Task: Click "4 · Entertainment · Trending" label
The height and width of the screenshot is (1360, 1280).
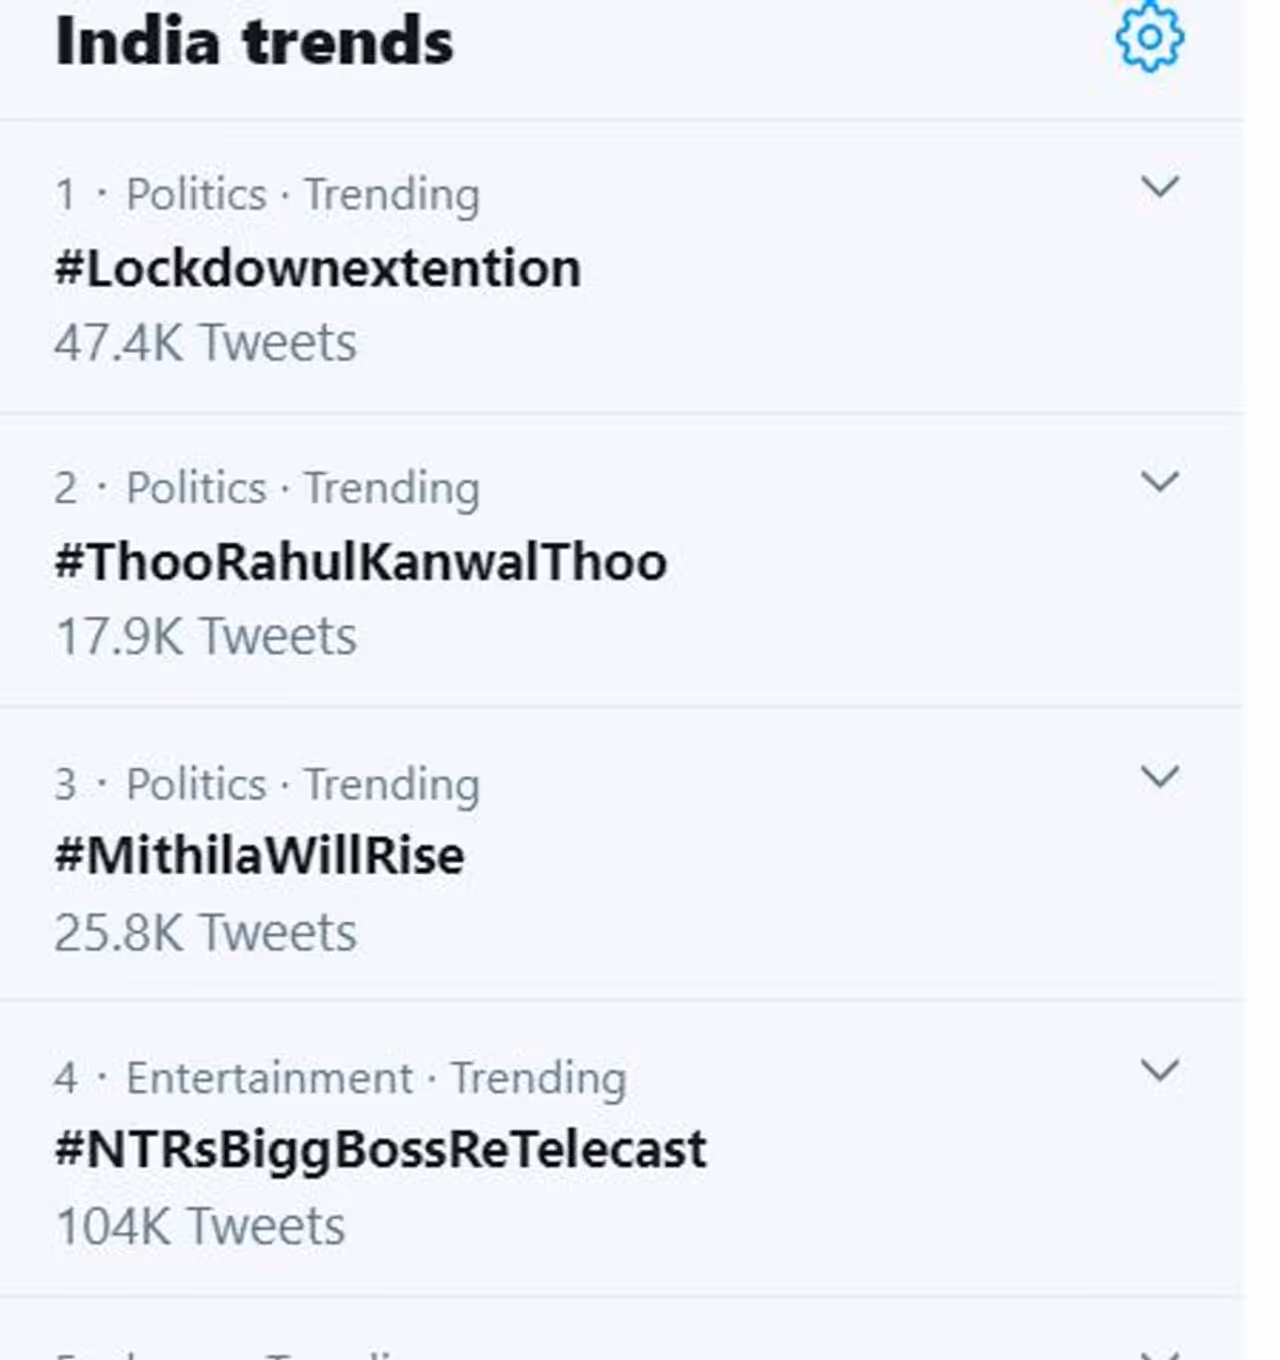Action: pos(340,1078)
